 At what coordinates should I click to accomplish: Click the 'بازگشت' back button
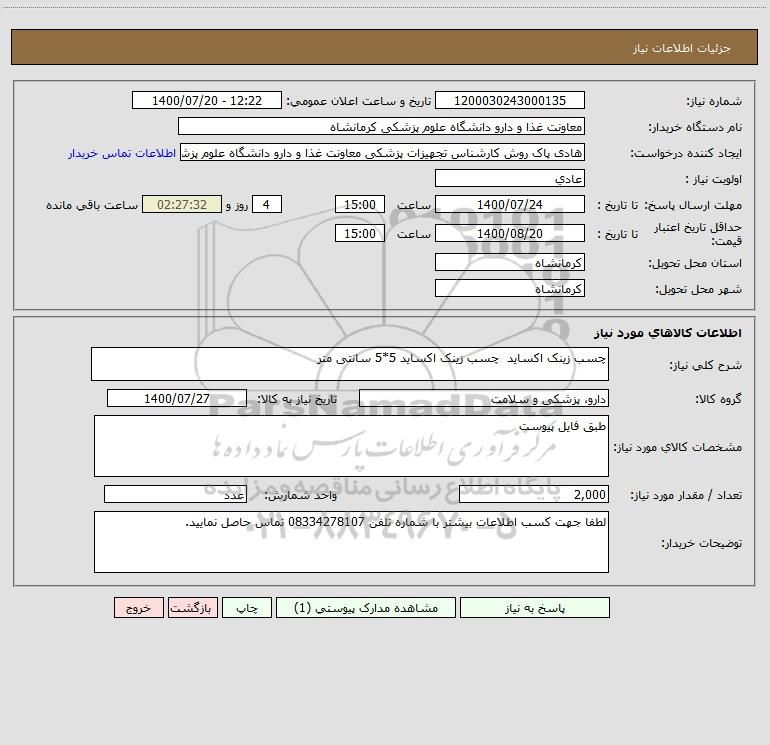click(x=192, y=607)
